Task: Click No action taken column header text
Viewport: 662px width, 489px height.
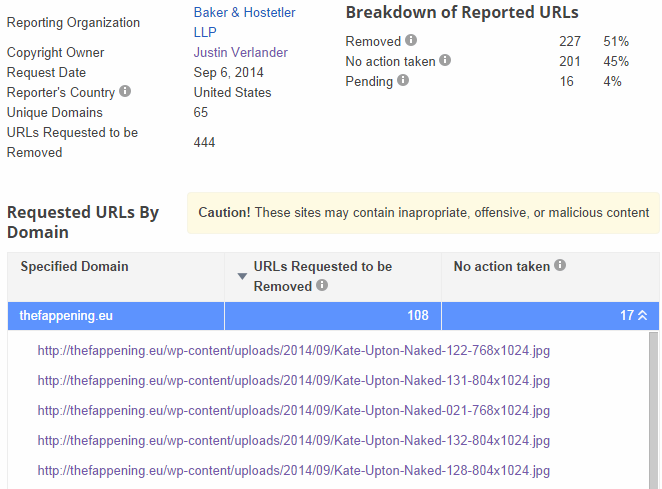Action: point(502,267)
